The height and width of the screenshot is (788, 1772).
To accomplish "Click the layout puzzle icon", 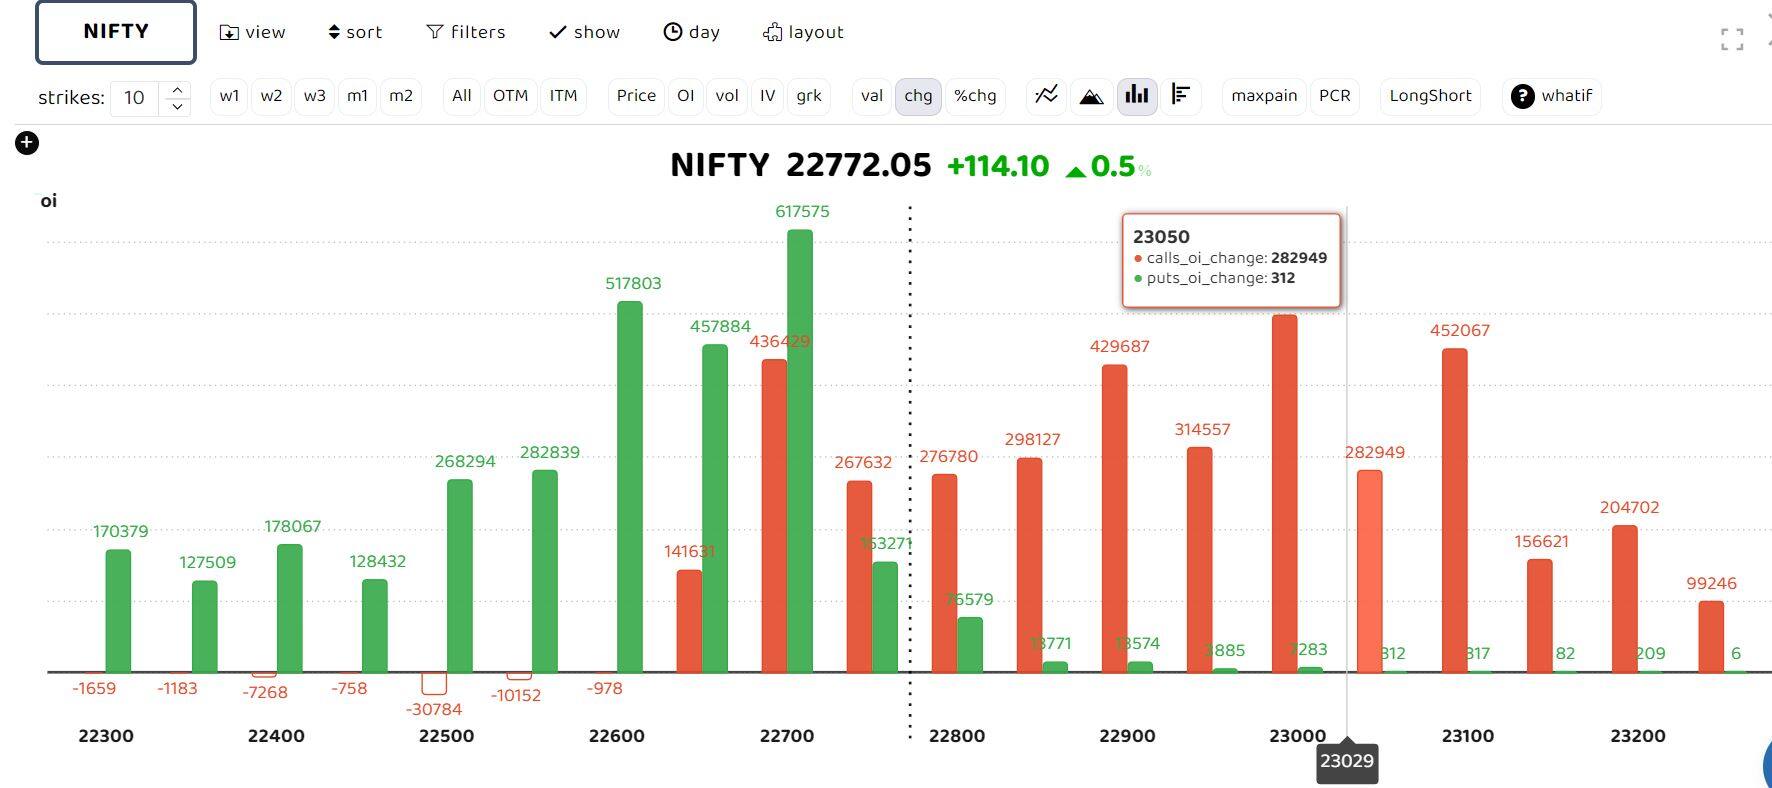I will pos(772,33).
